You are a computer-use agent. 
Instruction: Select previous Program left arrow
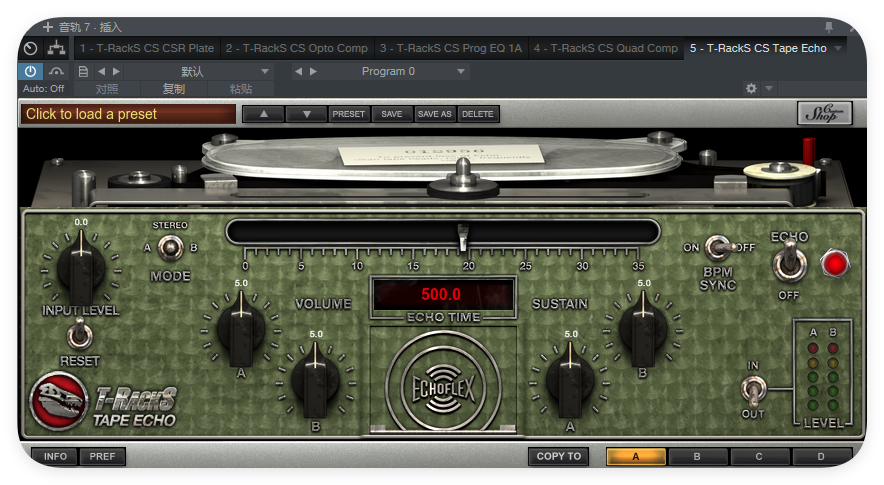[299, 72]
